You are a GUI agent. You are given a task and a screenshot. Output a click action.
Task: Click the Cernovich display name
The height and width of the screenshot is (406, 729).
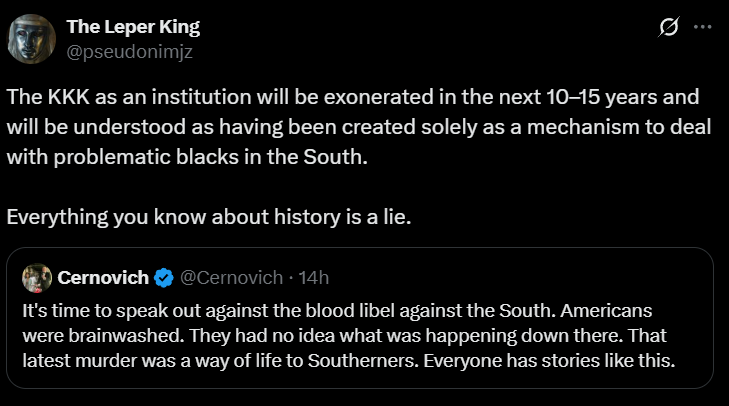(104, 276)
